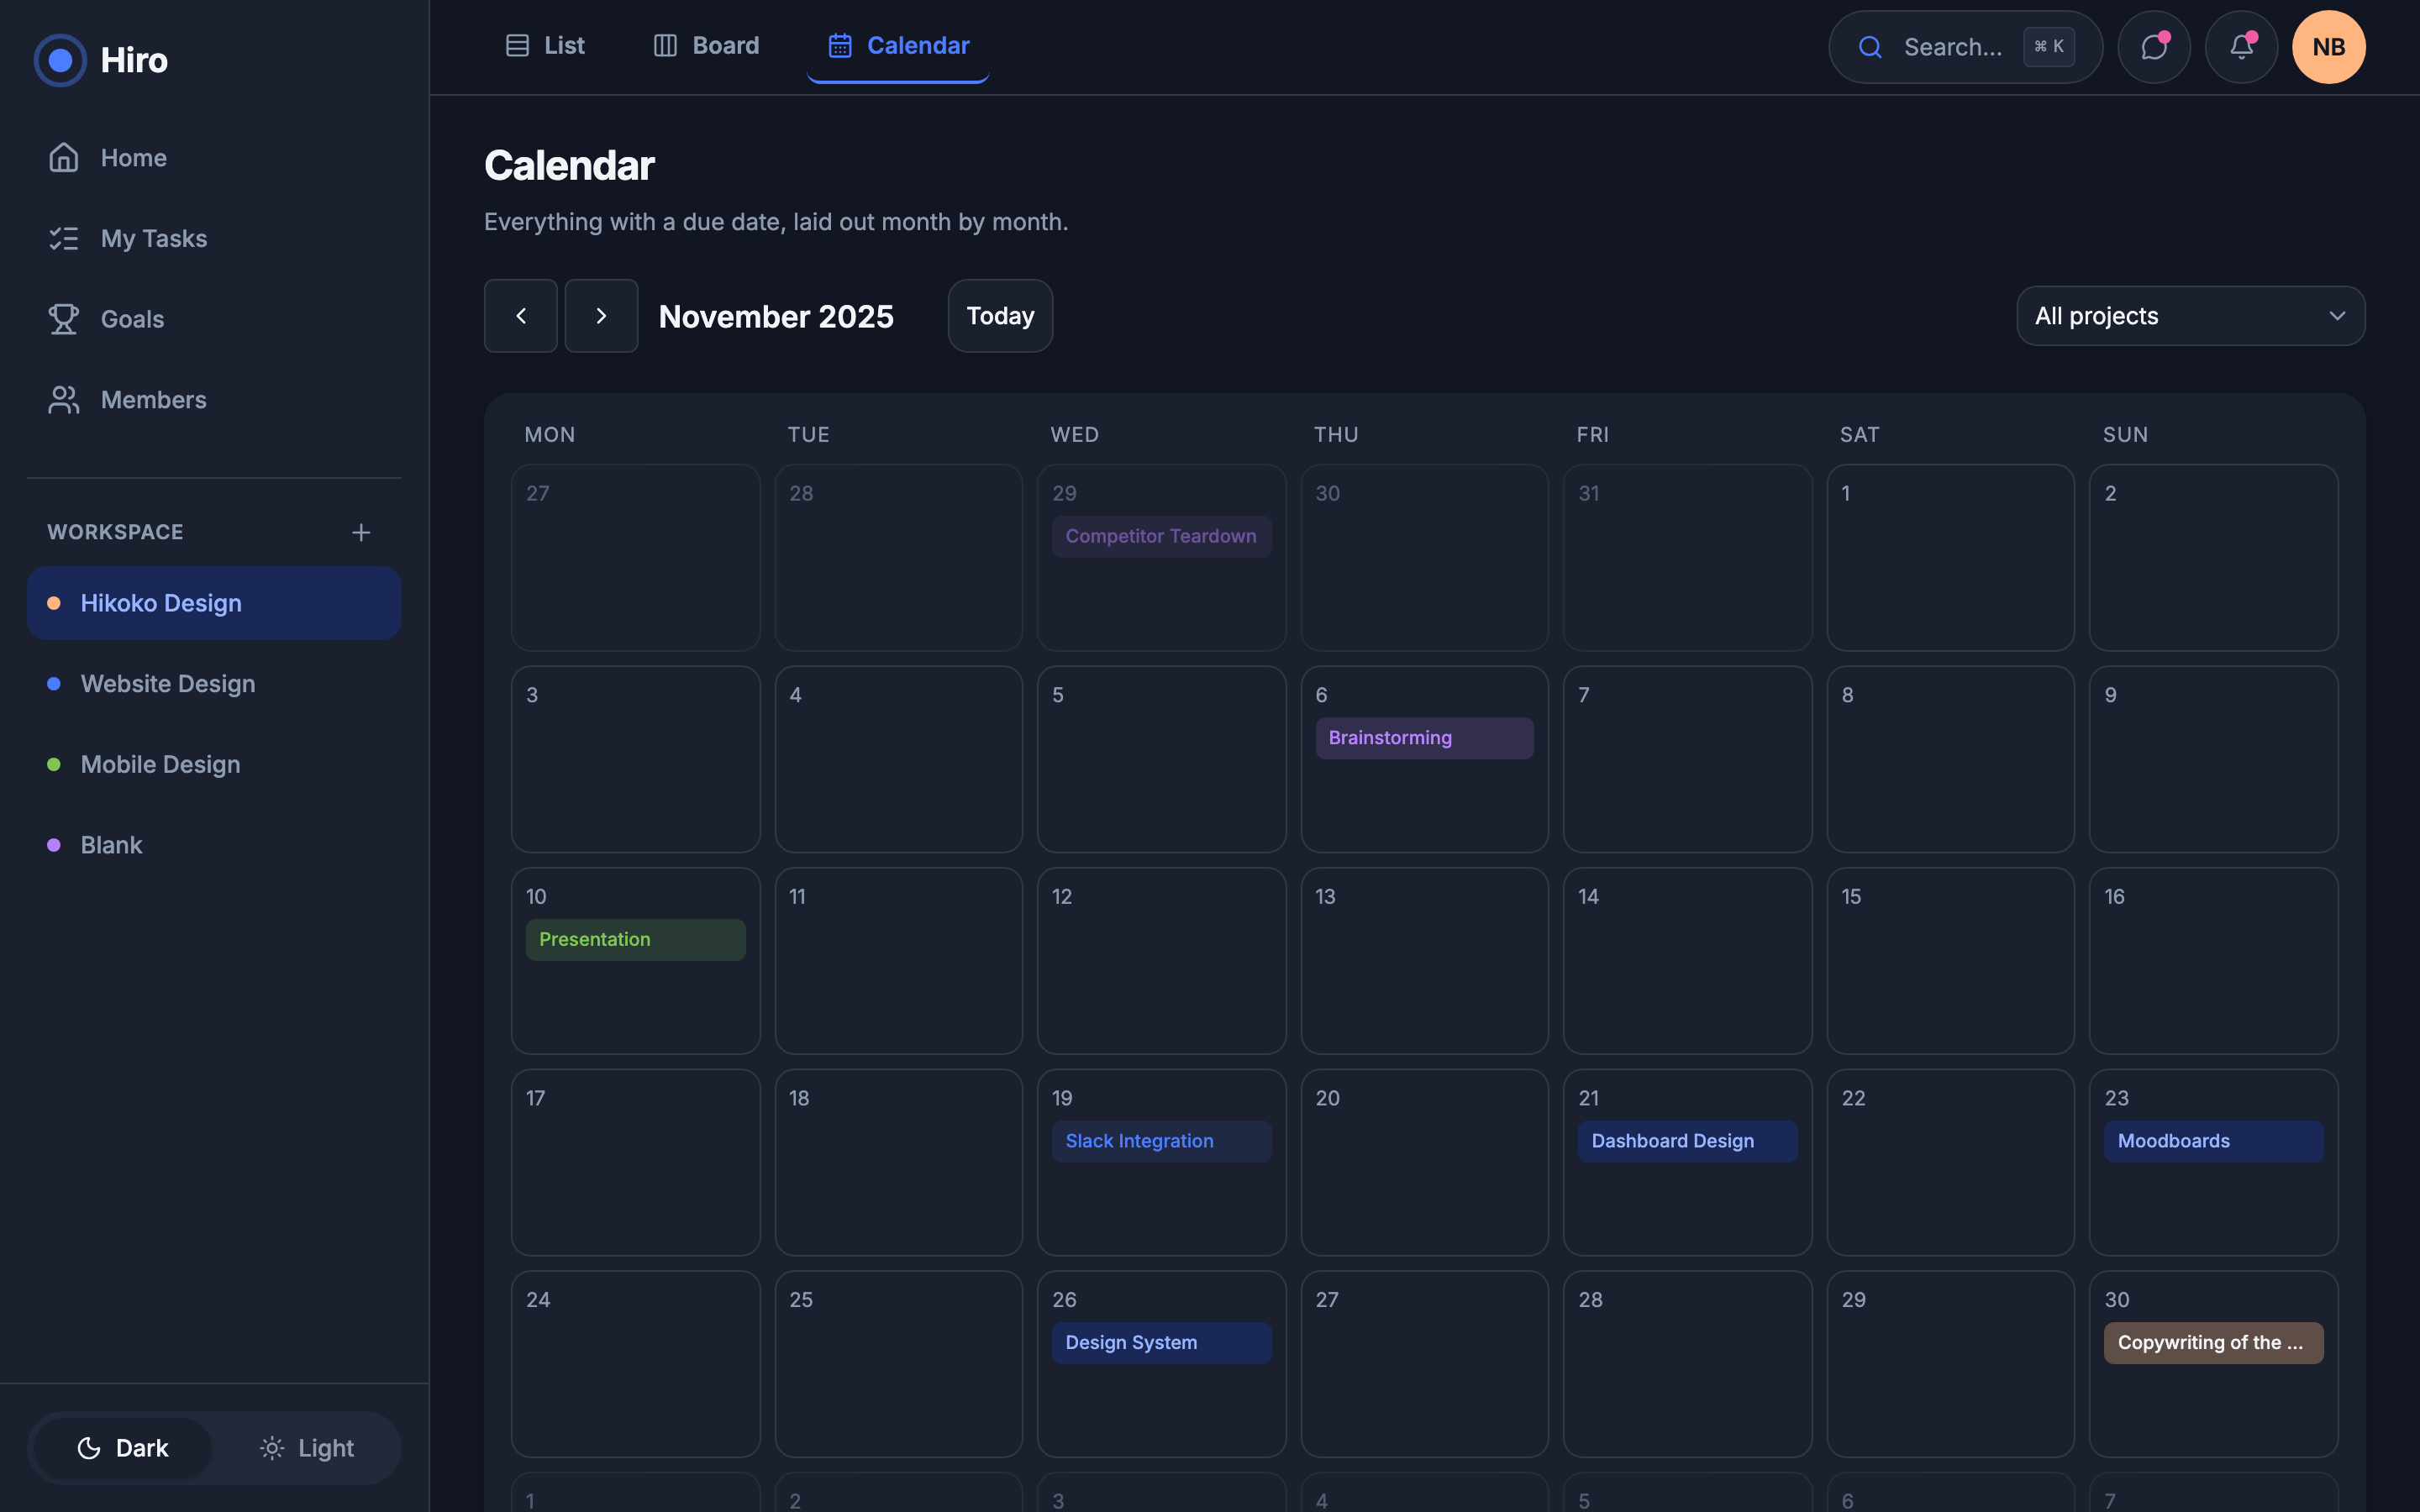Viewport: 2420px width, 1512px height.
Task: Click the November 2025 month label
Action: click(x=776, y=316)
